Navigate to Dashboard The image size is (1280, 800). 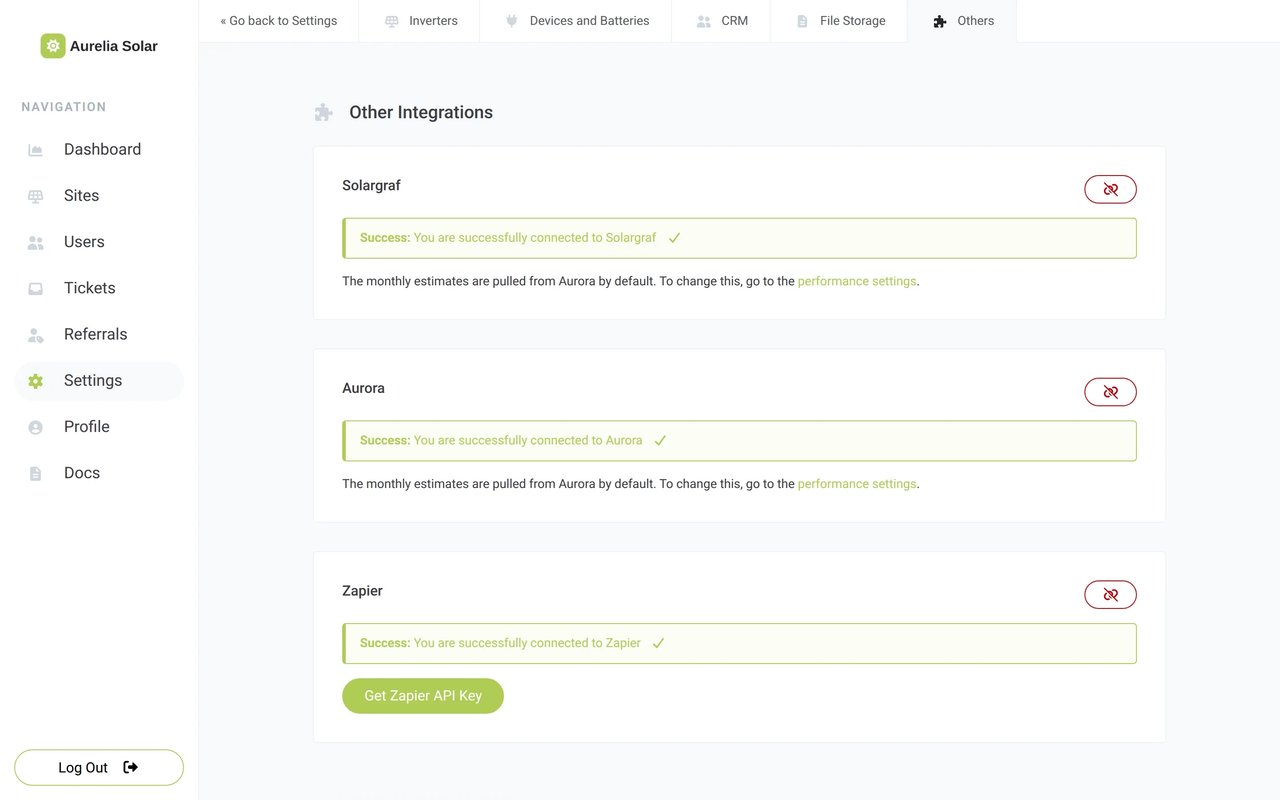click(99, 150)
